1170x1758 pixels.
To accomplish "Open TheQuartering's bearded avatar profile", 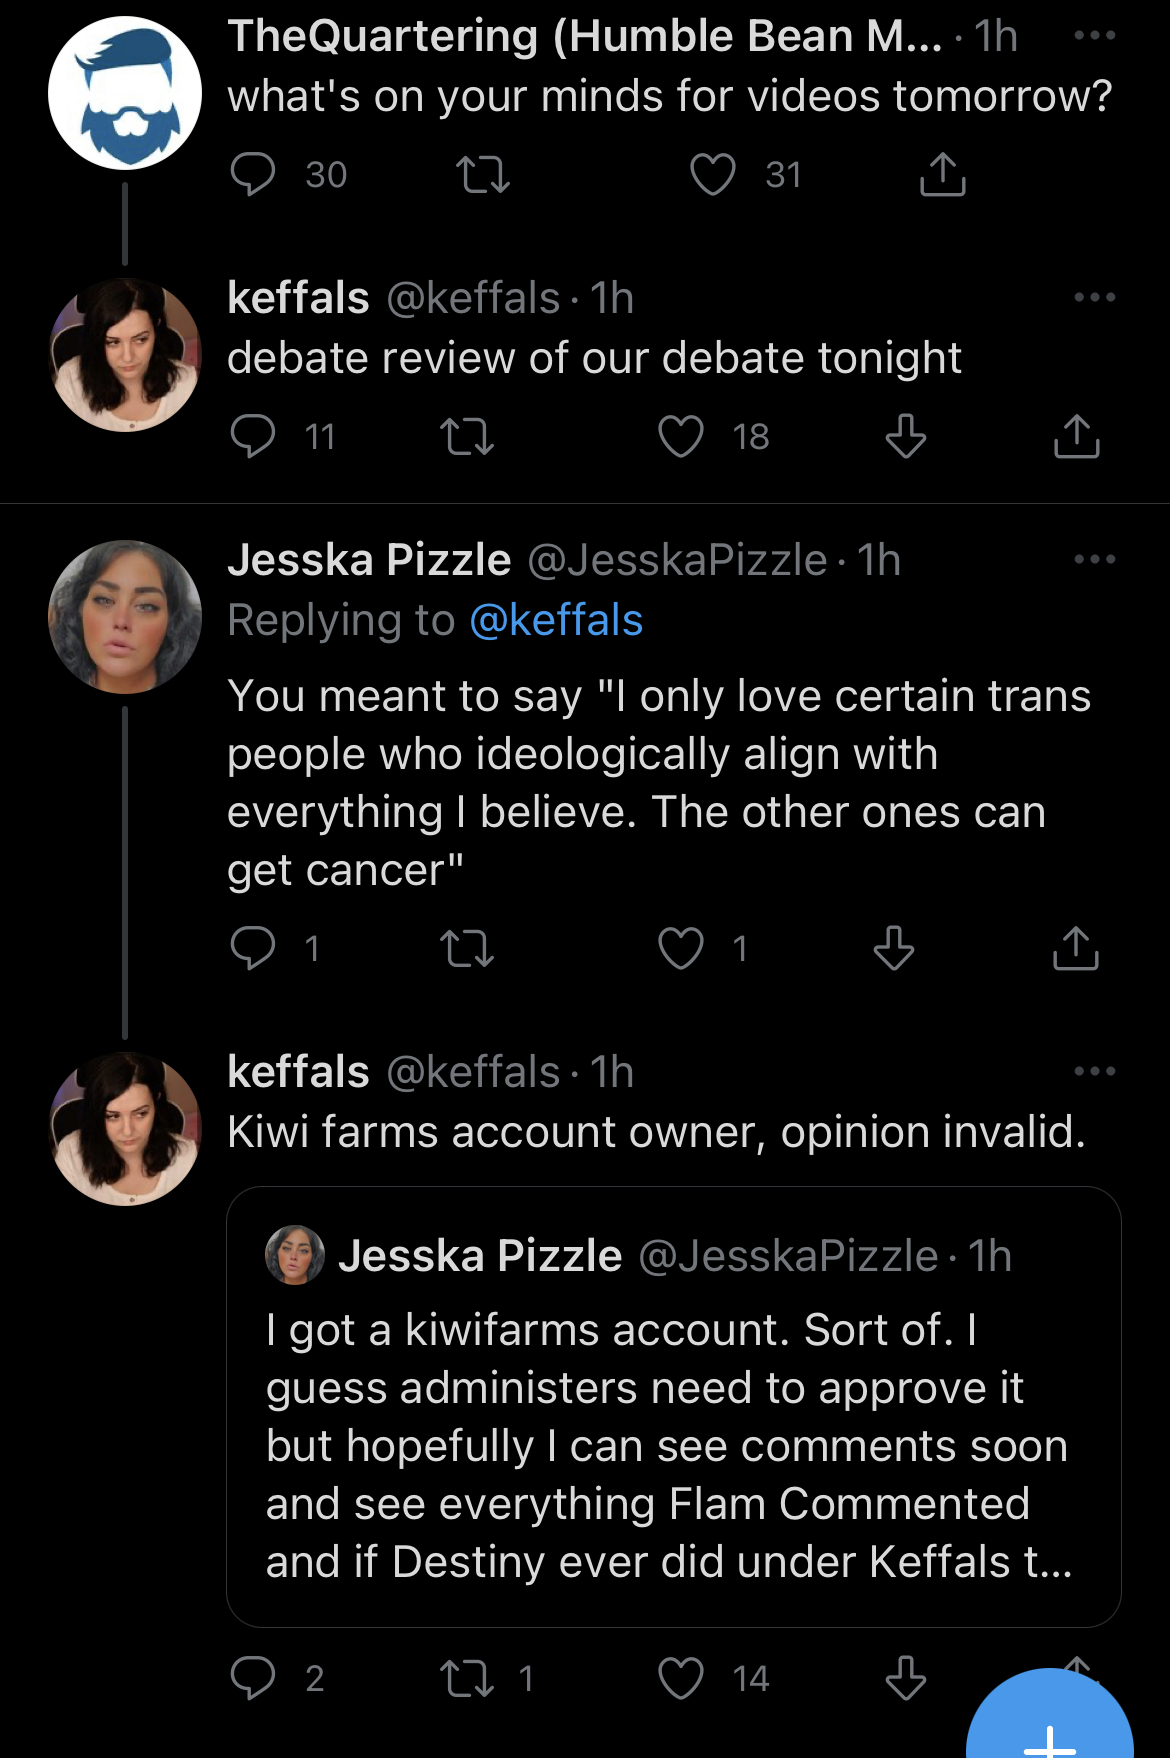I will (x=125, y=93).
